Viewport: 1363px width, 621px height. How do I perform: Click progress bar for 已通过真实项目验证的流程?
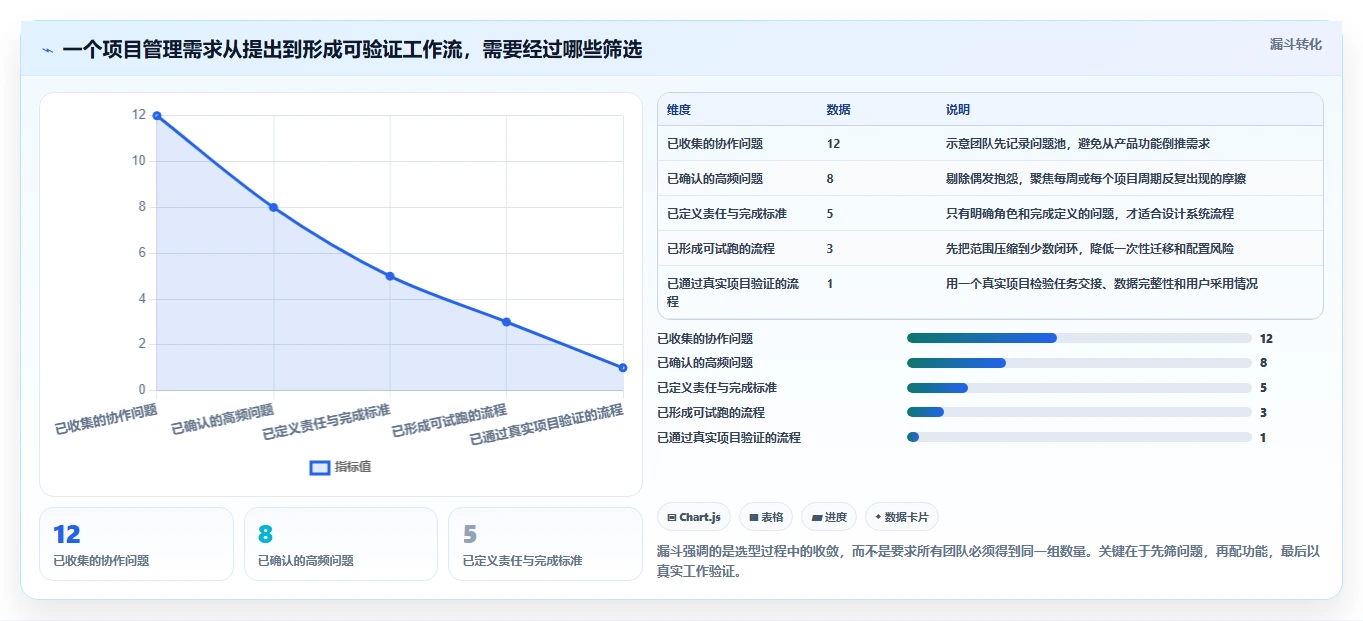(x=1079, y=437)
